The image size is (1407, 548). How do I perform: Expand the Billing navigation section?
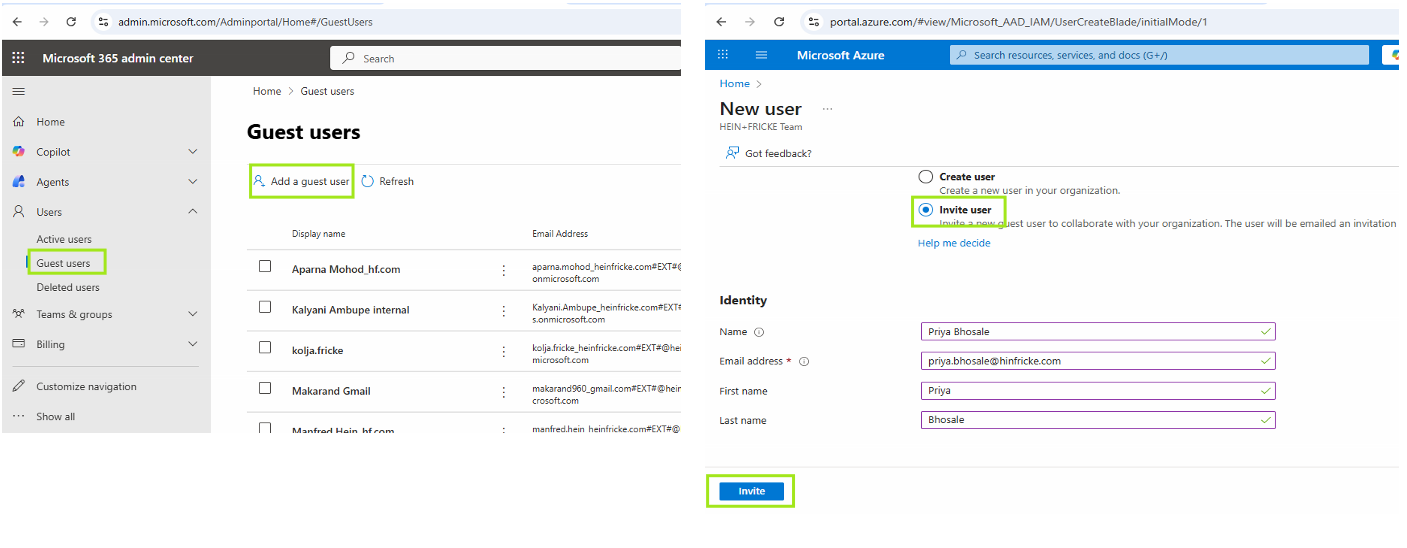[x=193, y=344]
